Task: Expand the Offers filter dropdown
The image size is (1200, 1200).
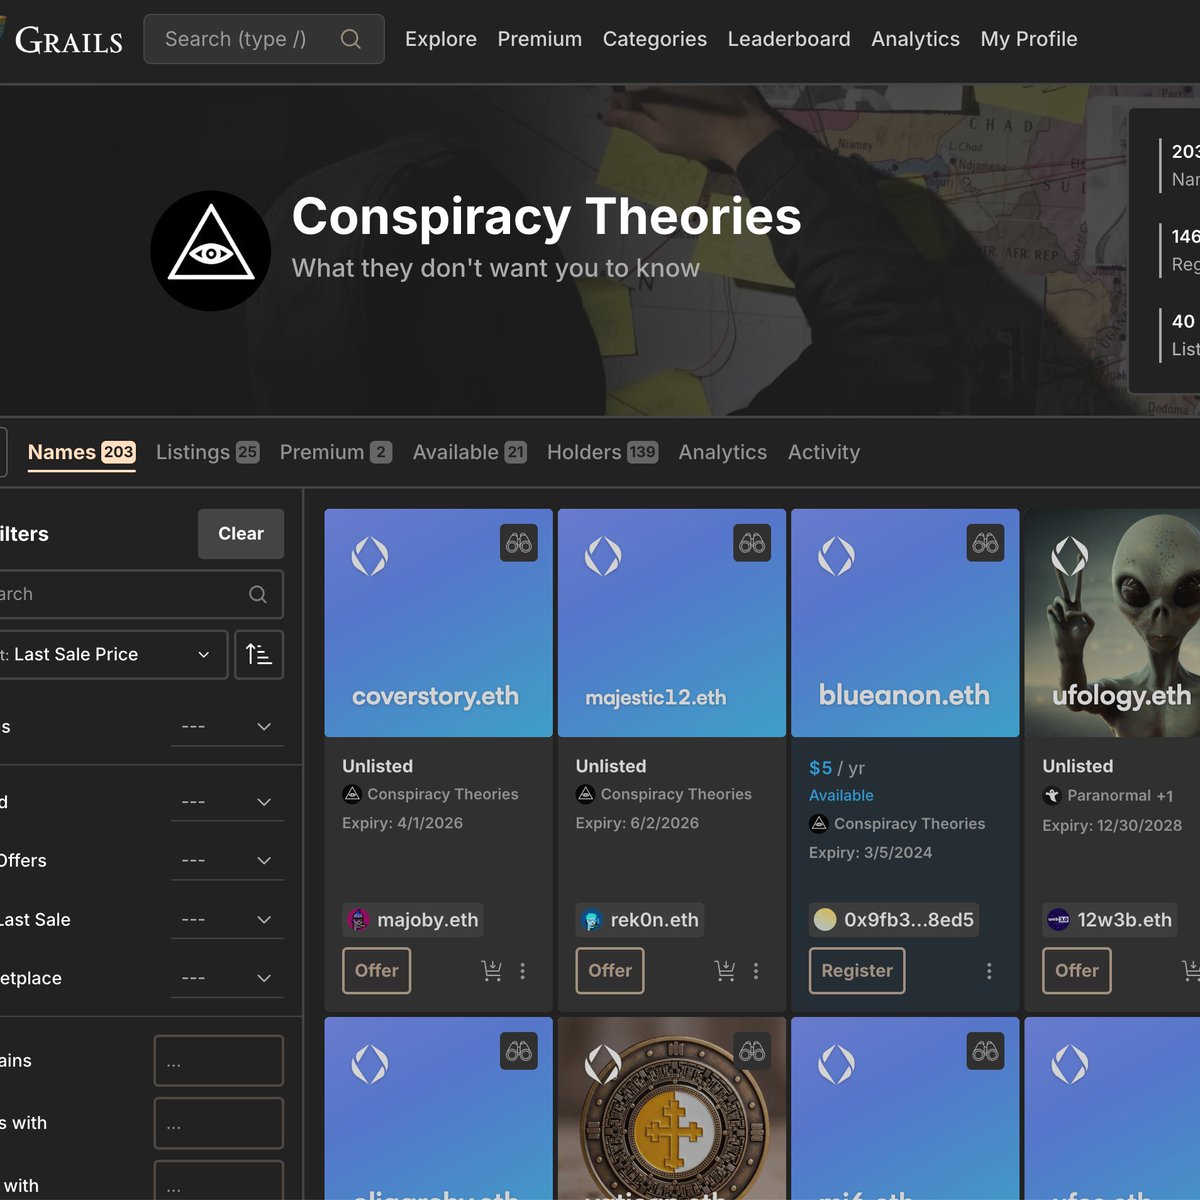Action: pyautogui.click(x=227, y=861)
